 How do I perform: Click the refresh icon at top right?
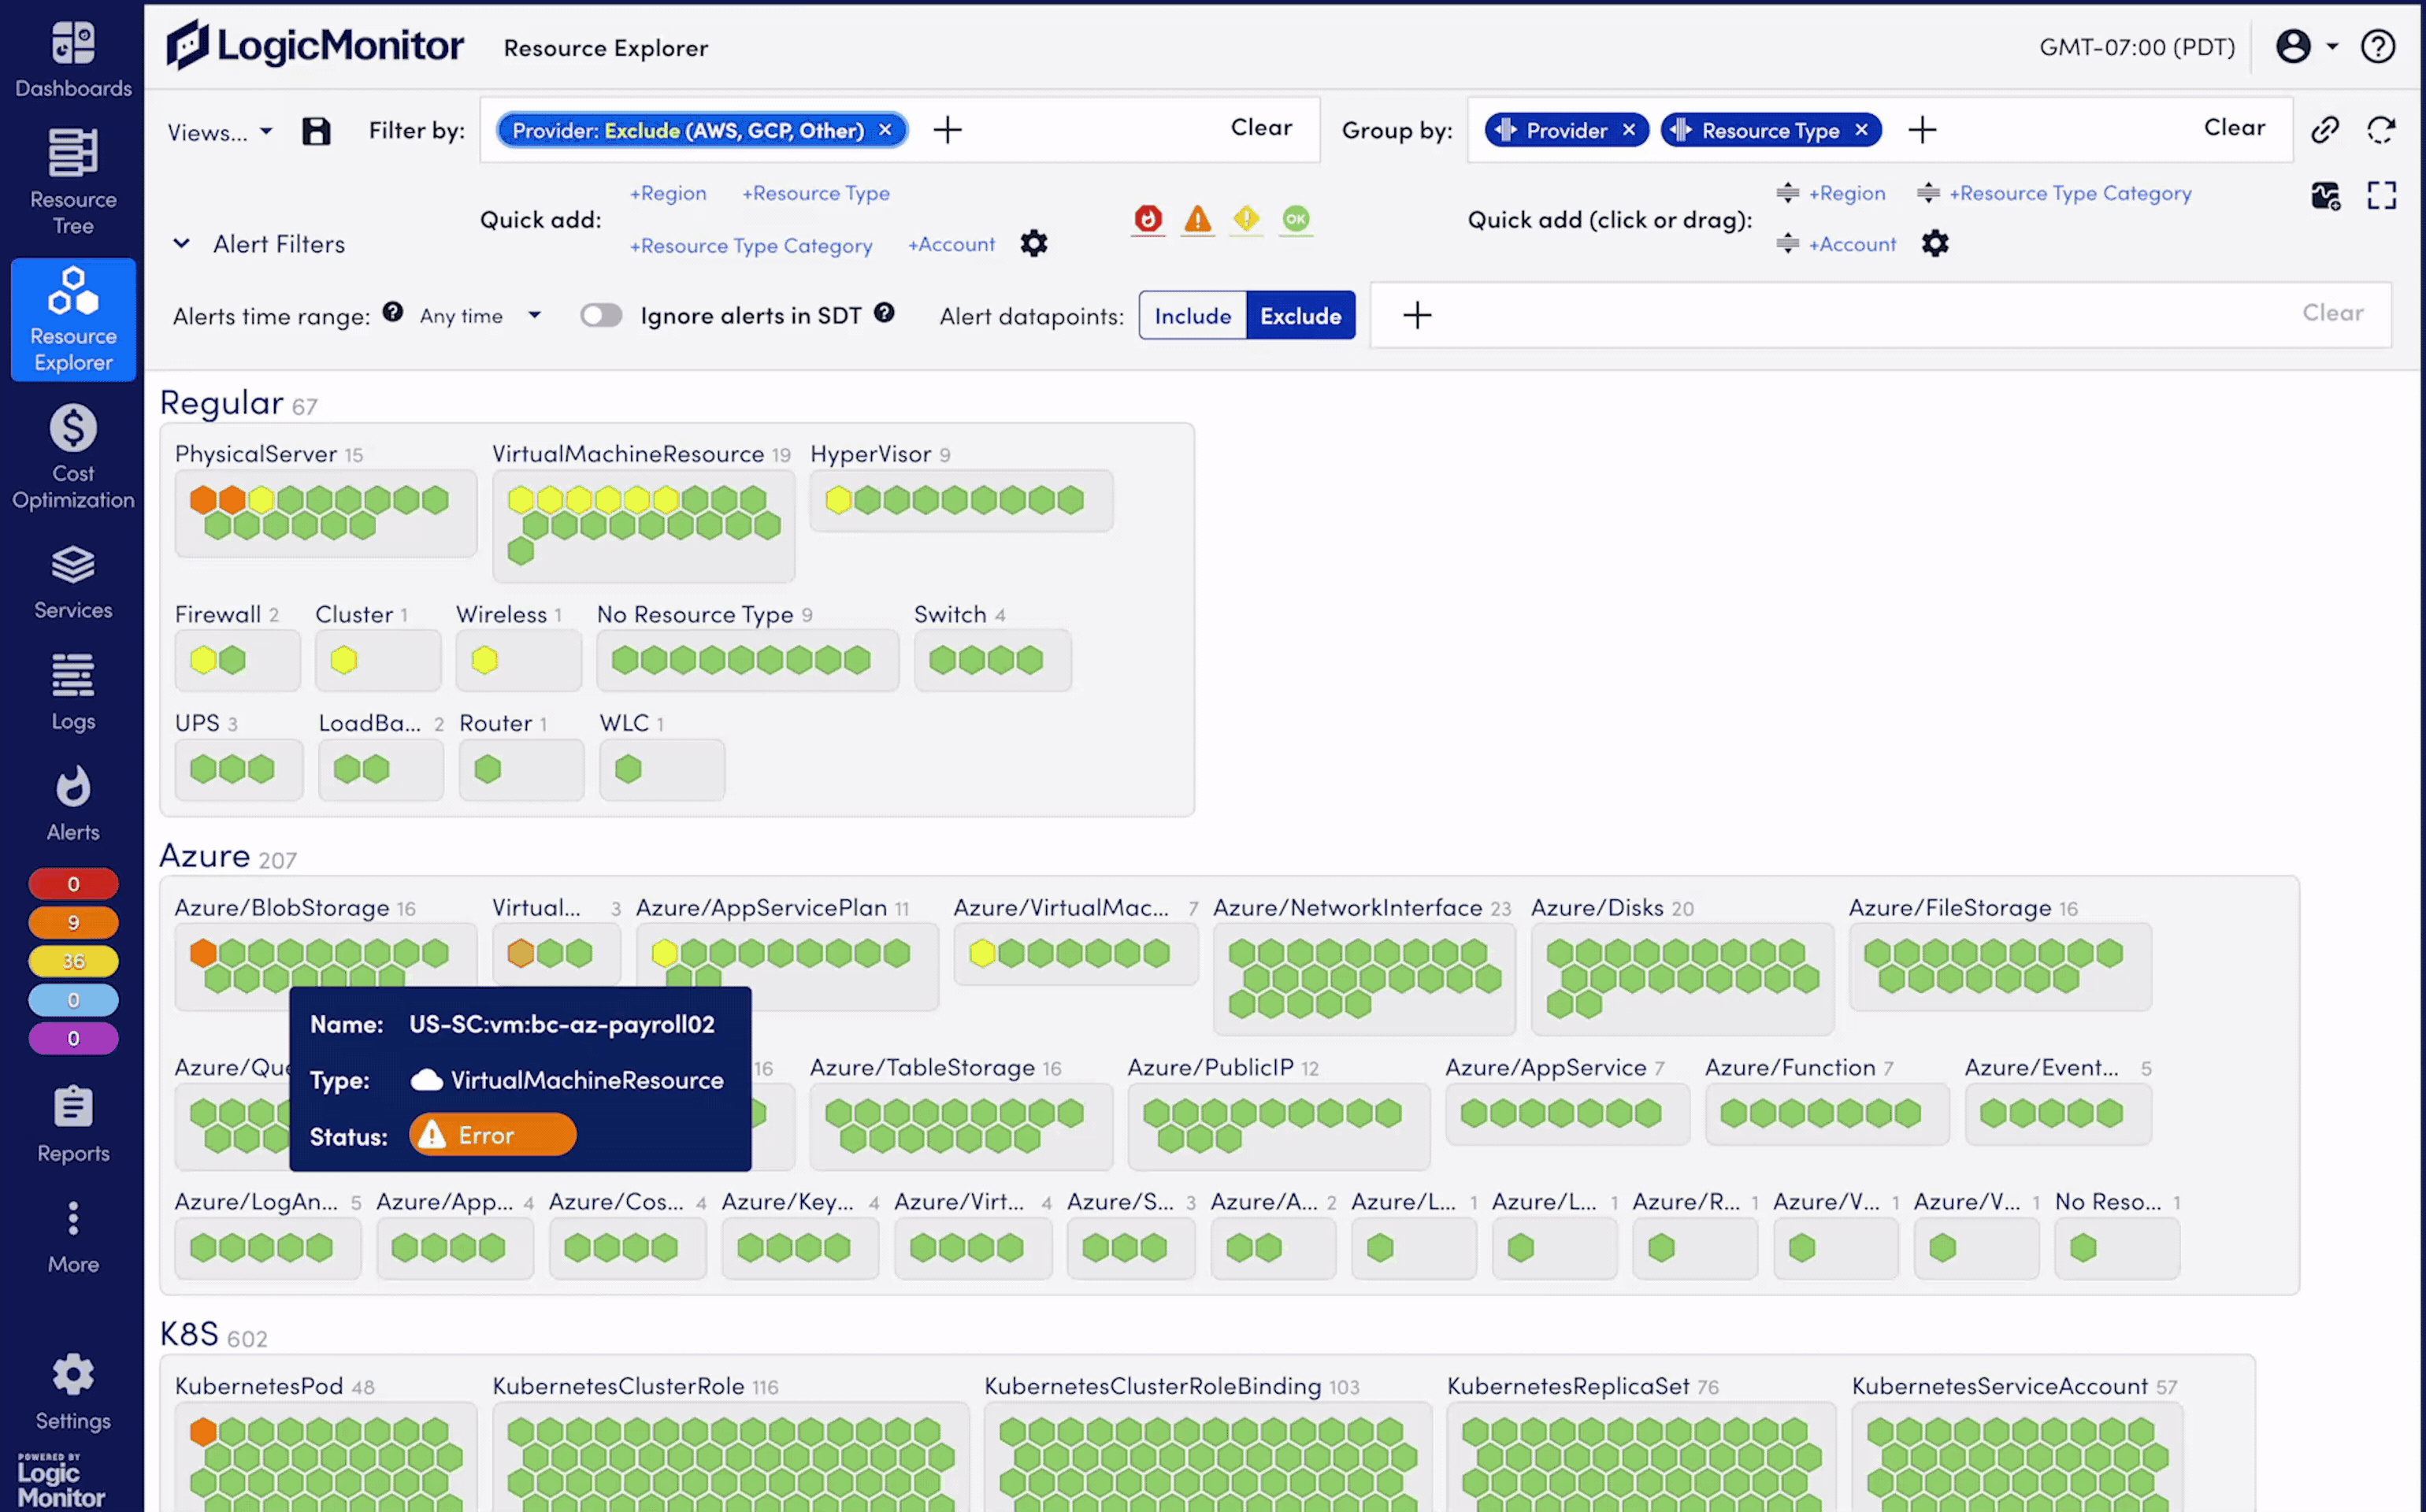[2381, 129]
